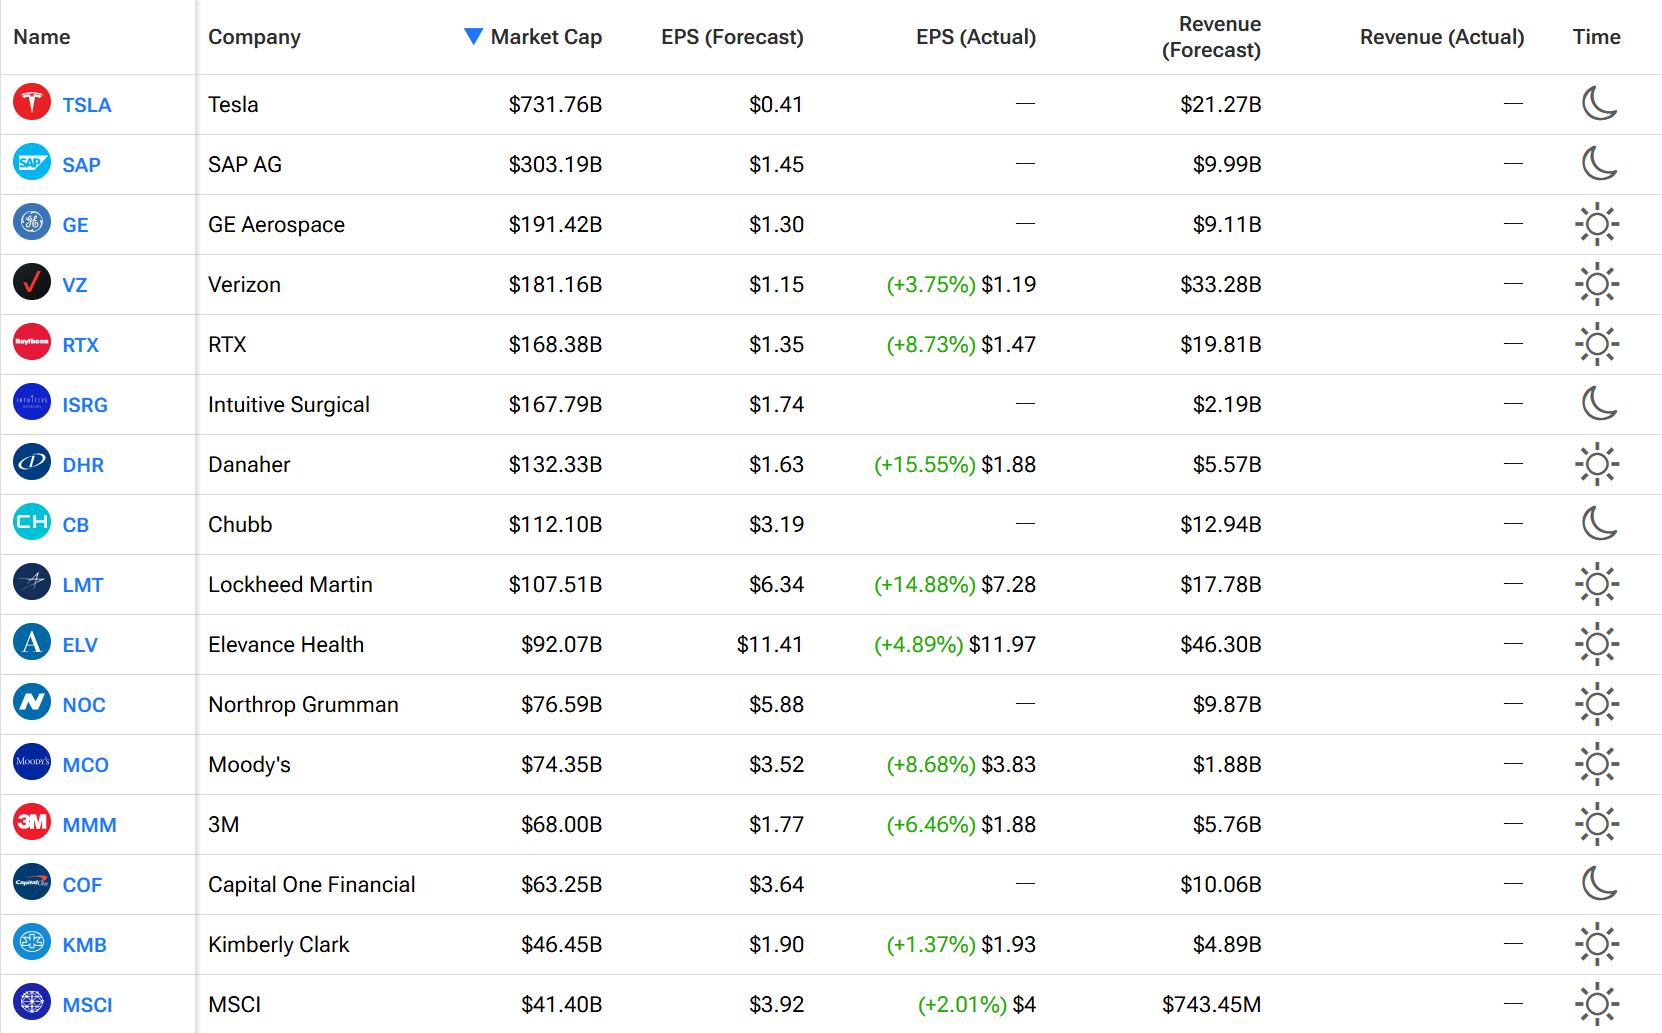Viewport: 1662px width, 1033px height.
Task: Open the MMM ticker link
Action: pos(89,825)
